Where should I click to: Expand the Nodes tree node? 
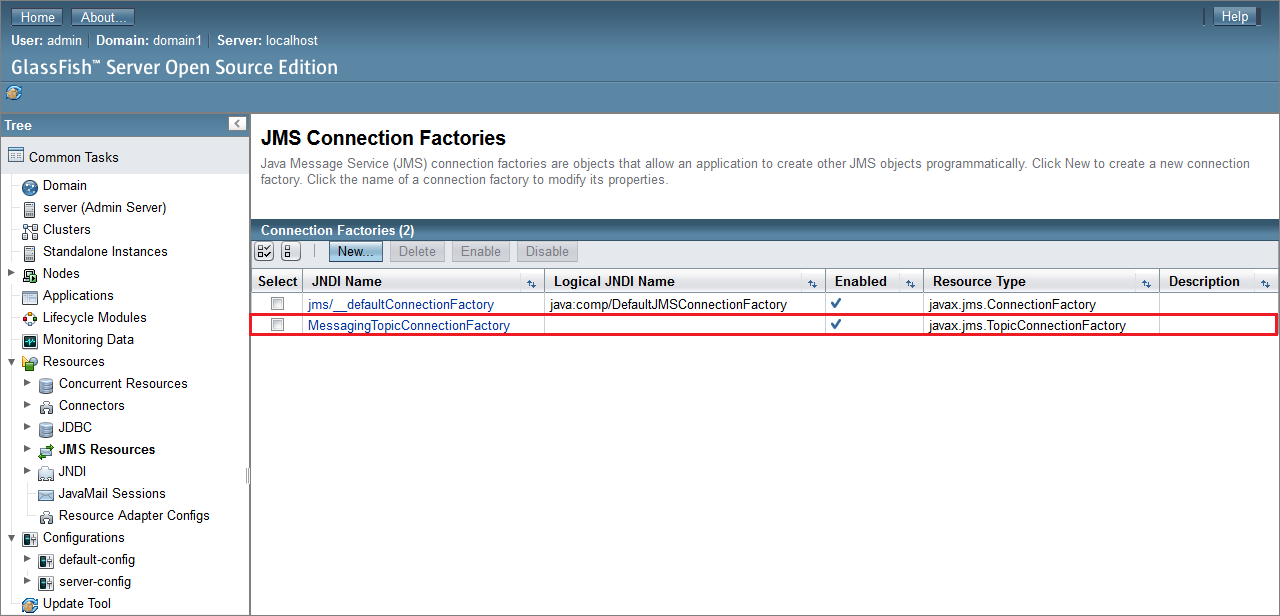11,273
